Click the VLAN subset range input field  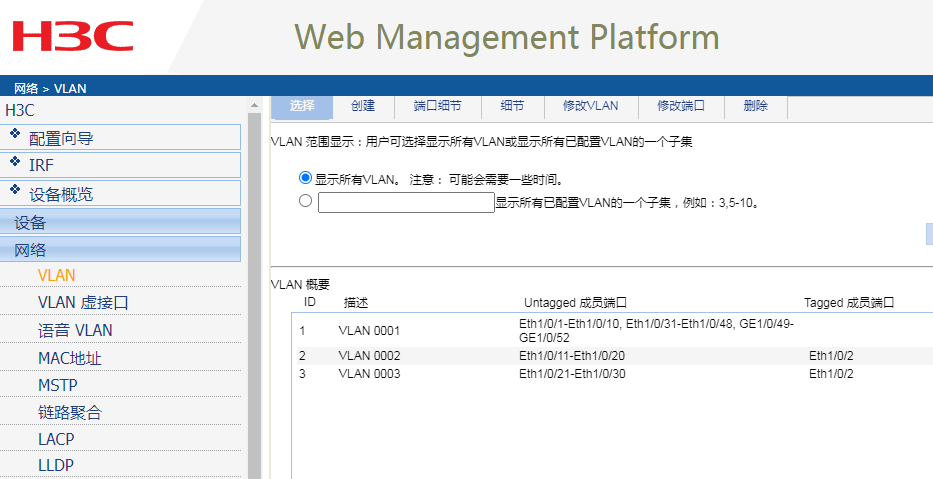(x=406, y=203)
